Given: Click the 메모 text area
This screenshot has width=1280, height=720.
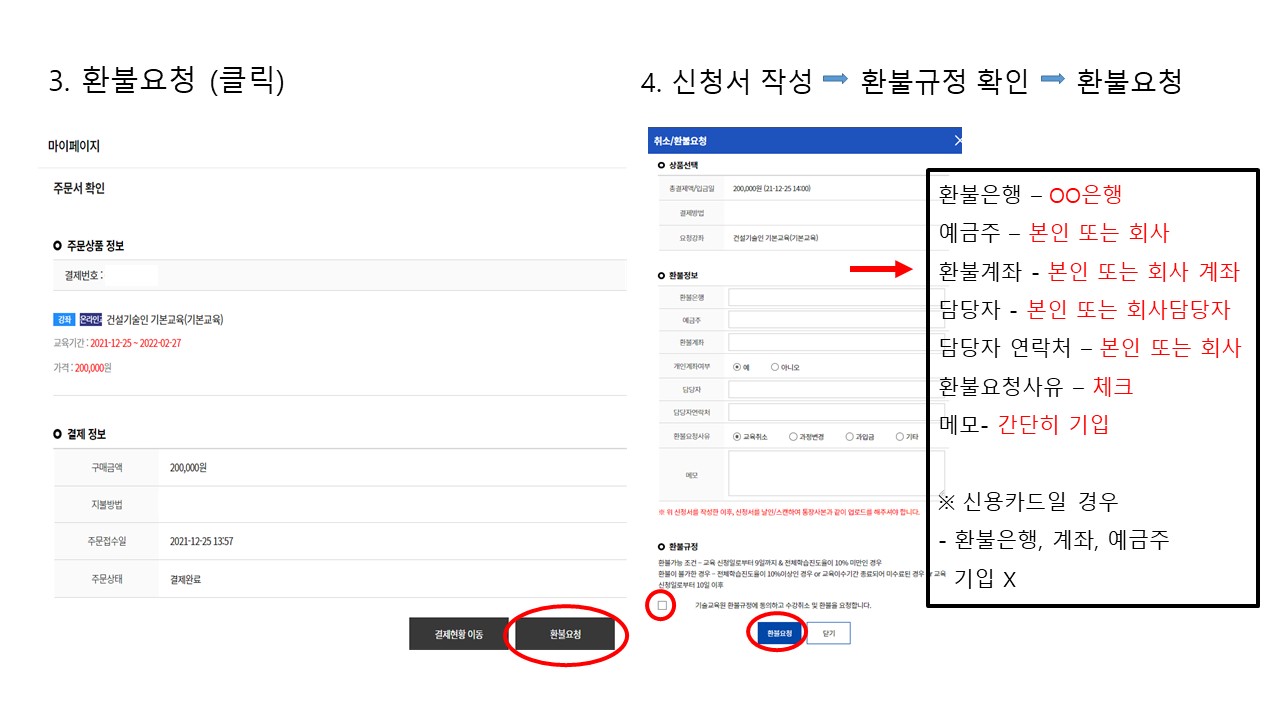Looking at the screenshot, I should click(x=828, y=473).
